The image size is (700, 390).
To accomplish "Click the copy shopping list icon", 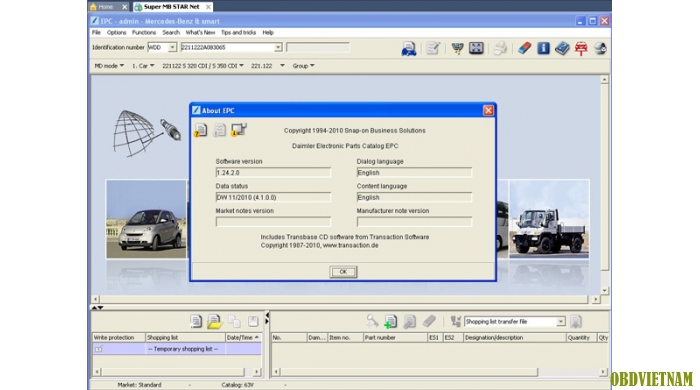I will [x=234, y=321].
